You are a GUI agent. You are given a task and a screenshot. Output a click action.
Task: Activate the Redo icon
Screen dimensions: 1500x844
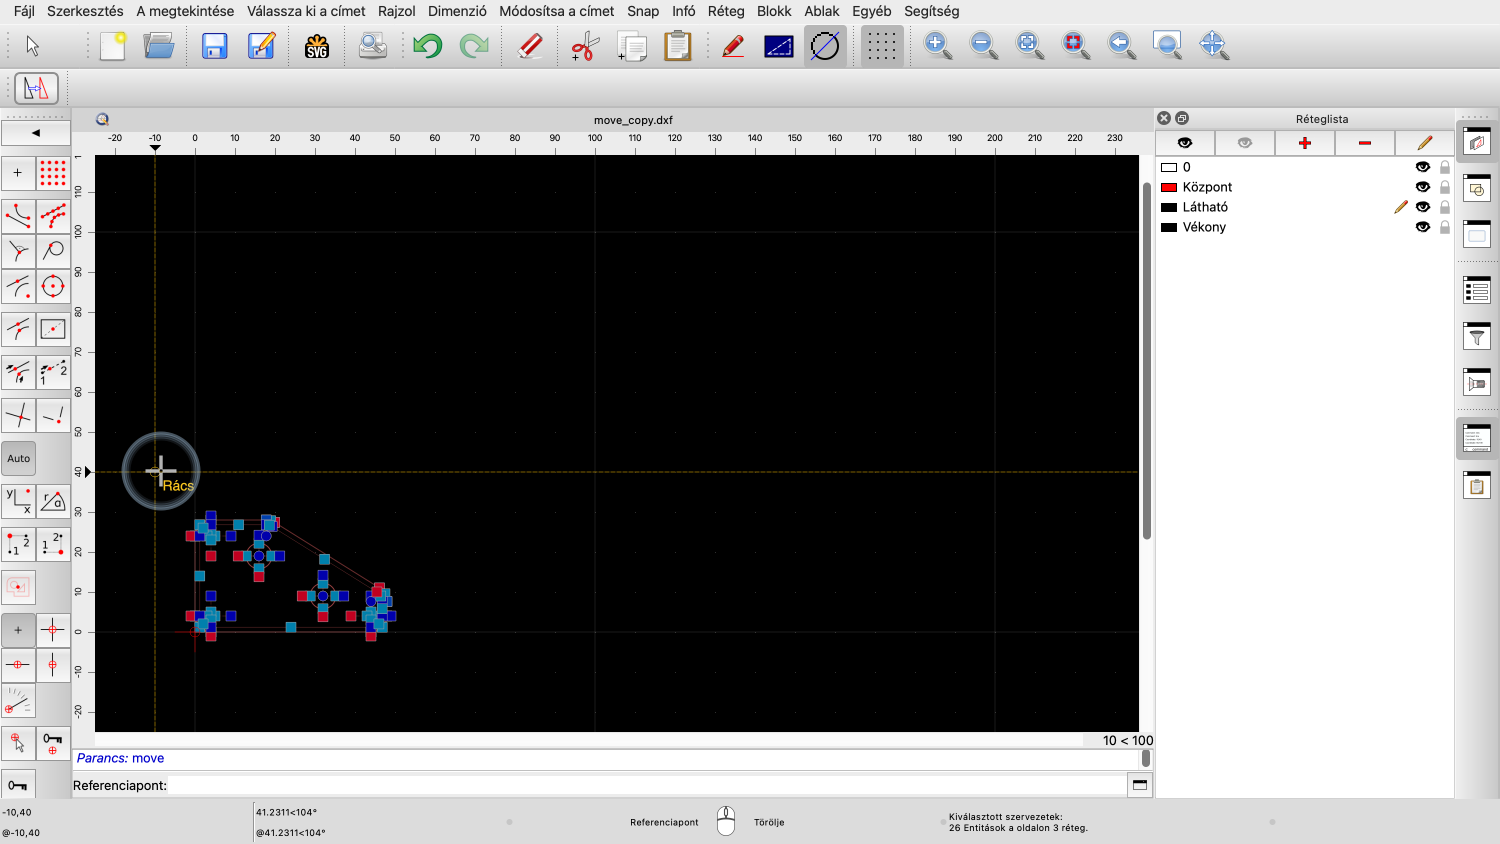[x=472, y=45]
